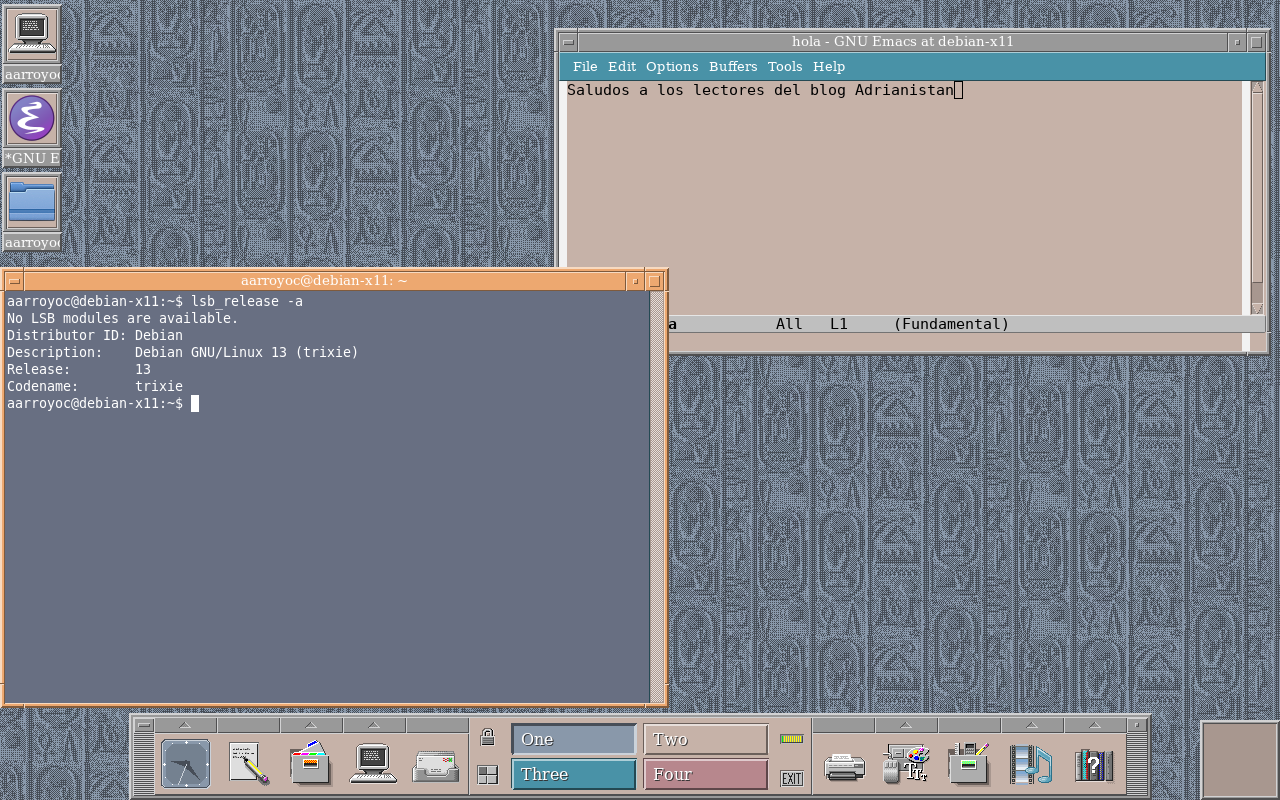Launch the Terminal from the front panel

(x=374, y=765)
